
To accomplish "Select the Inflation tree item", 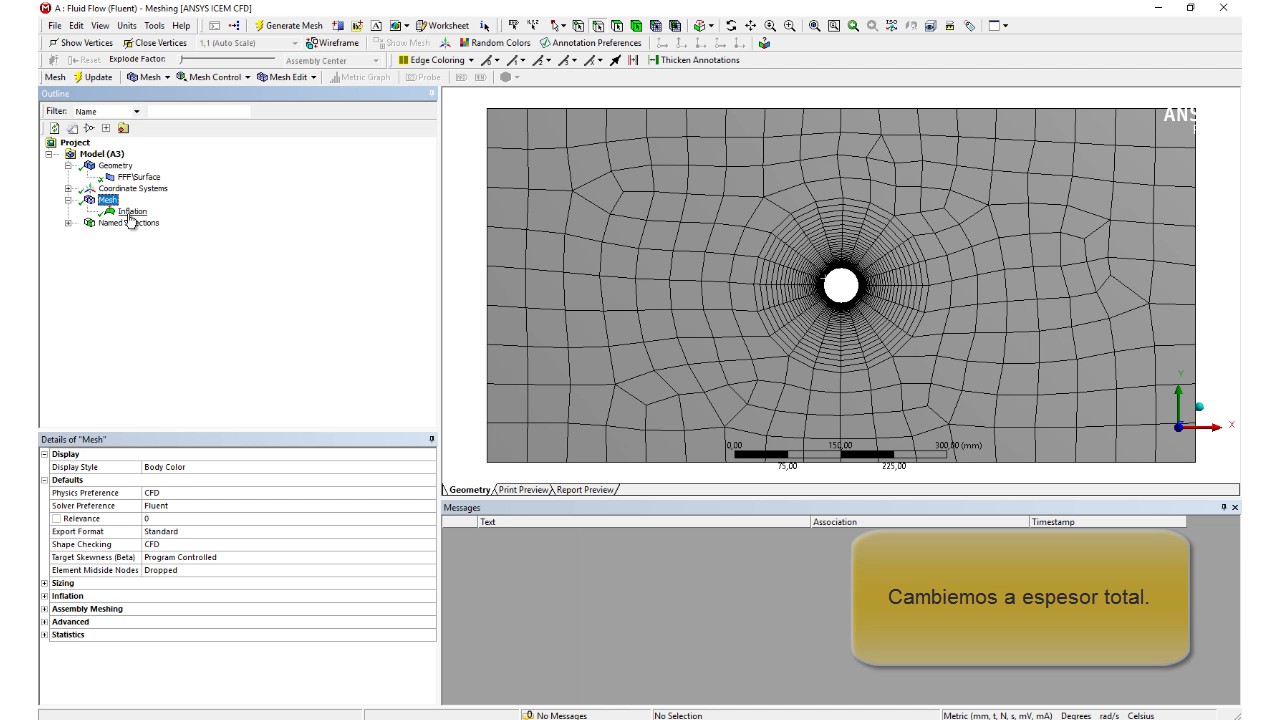I will (x=132, y=211).
